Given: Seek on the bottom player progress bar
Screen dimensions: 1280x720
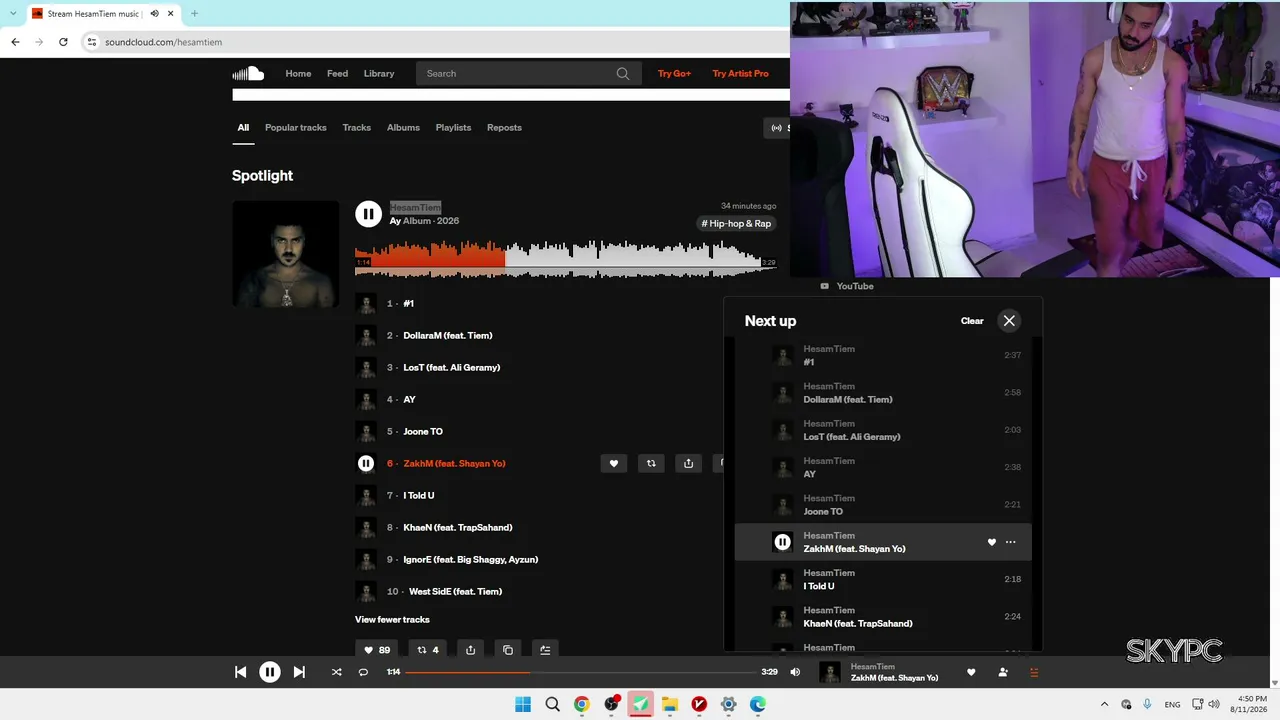Looking at the screenshot, I should pos(580,672).
